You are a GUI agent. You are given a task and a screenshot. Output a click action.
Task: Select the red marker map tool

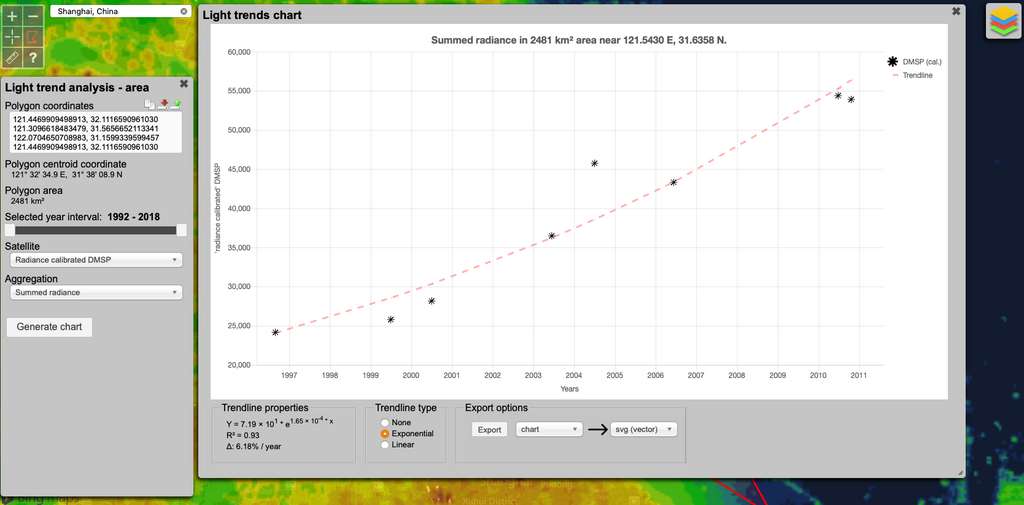(35, 36)
